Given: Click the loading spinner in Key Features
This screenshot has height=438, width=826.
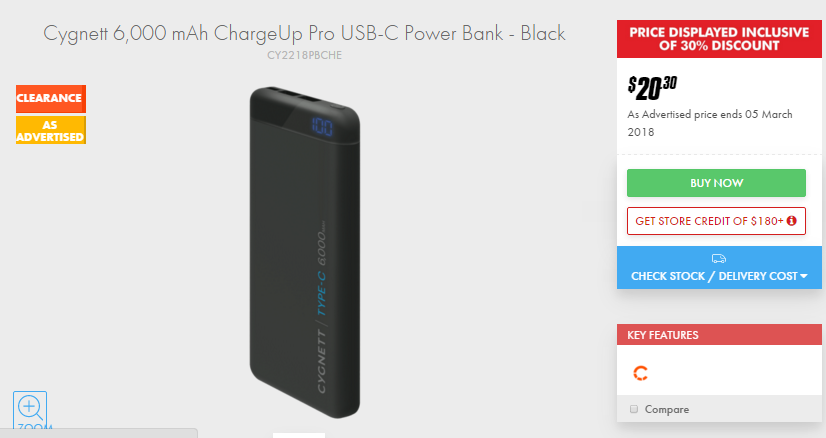Looking at the screenshot, I should pyautogui.click(x=641, y=373).
